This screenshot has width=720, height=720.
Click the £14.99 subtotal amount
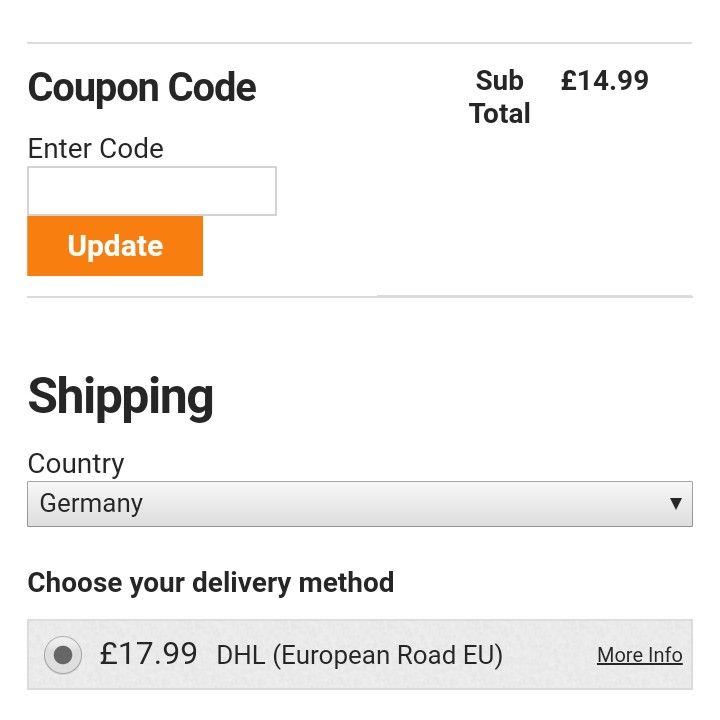pyautogui.click(x=604, y=80)
